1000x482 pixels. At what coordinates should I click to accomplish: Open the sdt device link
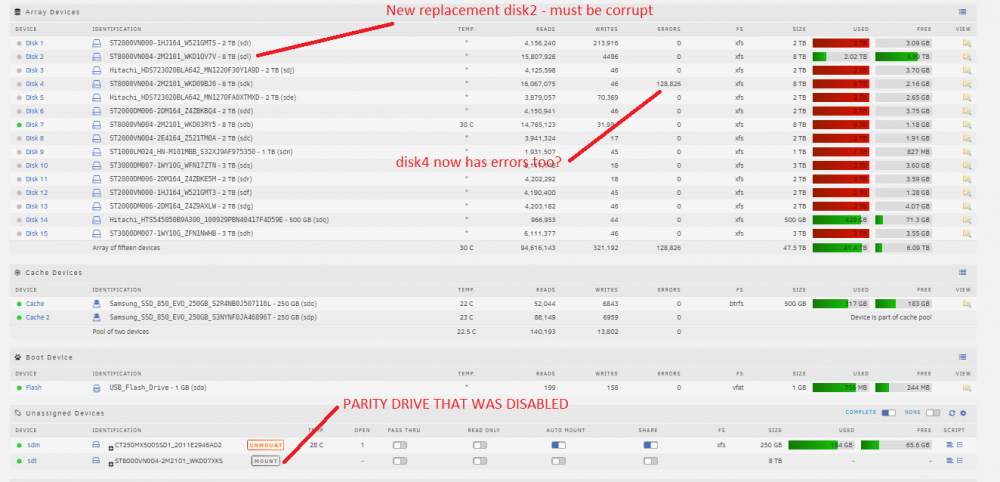32,460
